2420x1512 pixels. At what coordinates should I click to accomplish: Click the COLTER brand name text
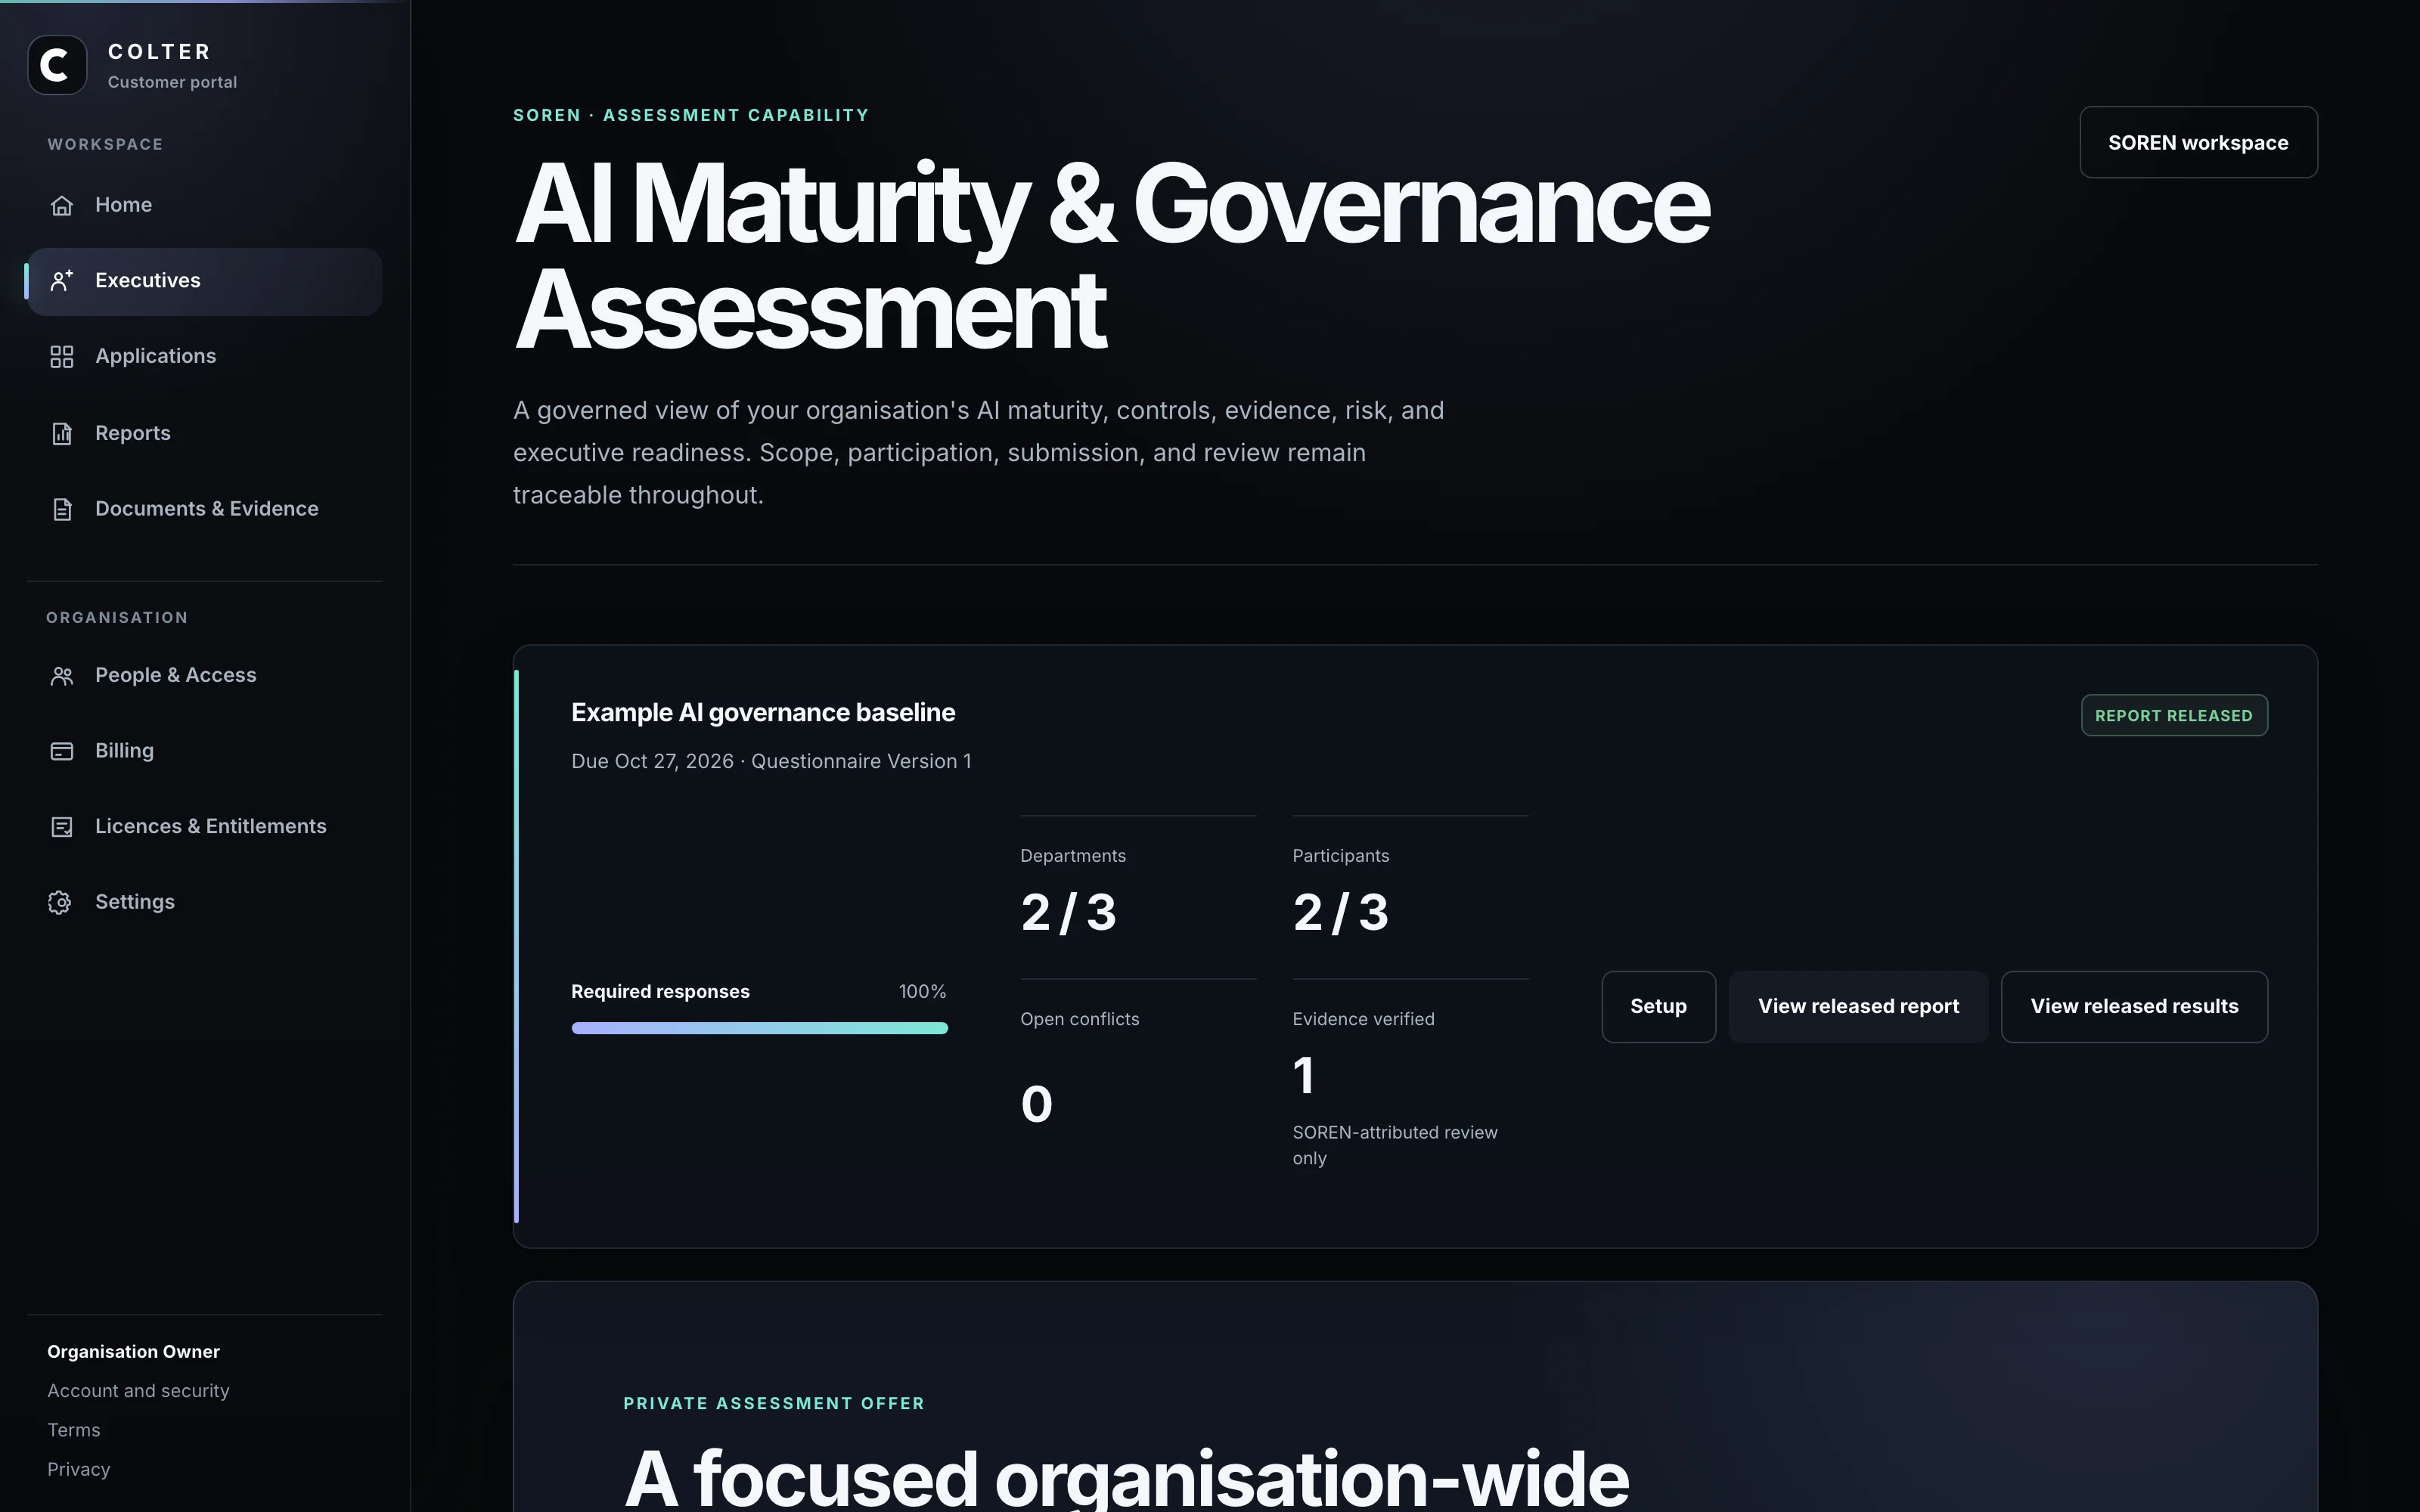coord(159,51)
